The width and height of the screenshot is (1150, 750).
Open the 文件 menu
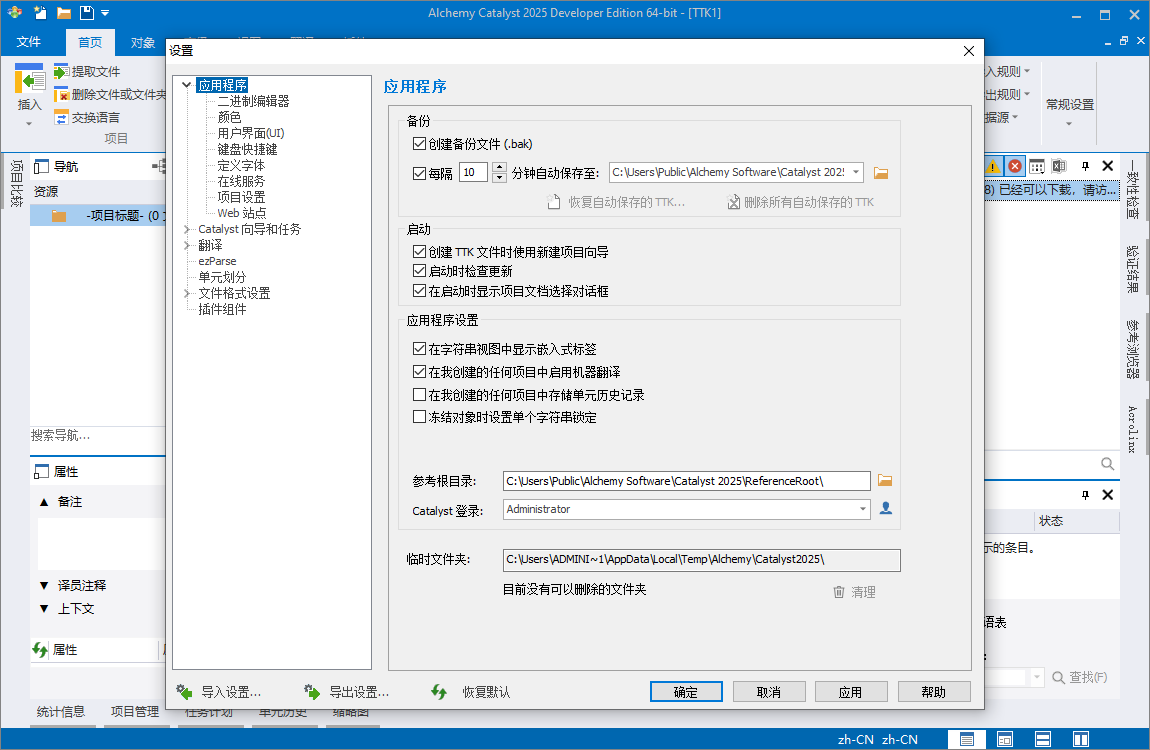tap(29, 42)
